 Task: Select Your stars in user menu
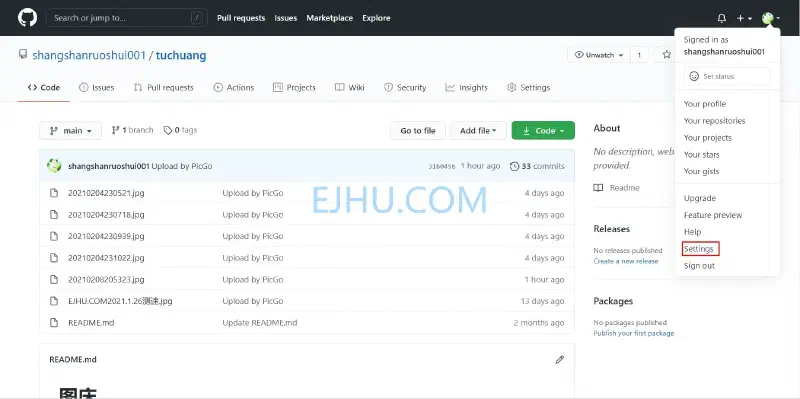[702, 155]
